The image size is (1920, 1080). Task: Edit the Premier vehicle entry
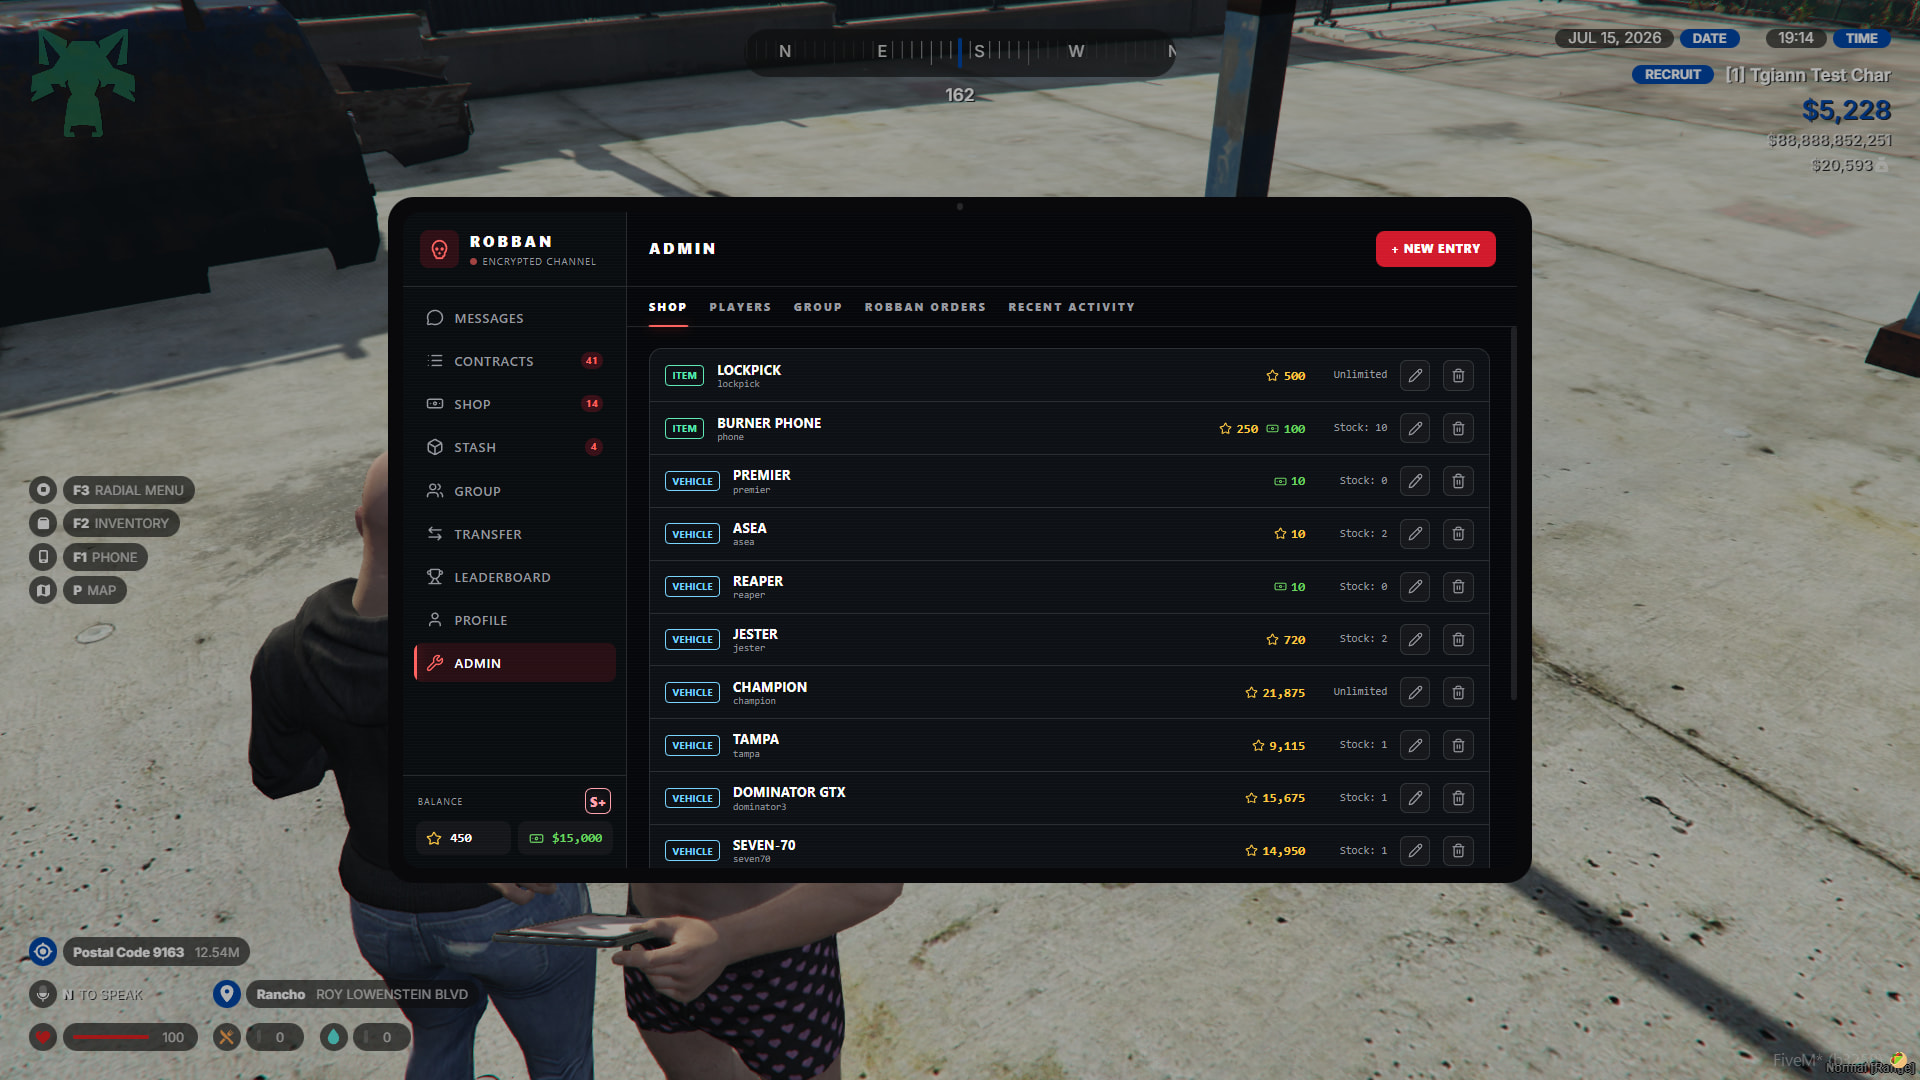1415,481
